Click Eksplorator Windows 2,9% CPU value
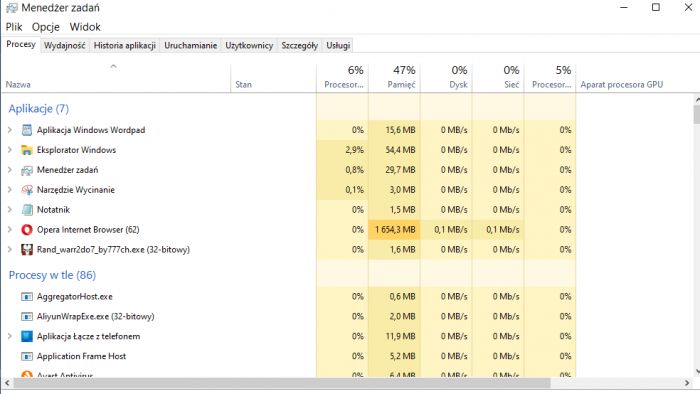This screenshot has width=700, height=394. pos(354,150)
